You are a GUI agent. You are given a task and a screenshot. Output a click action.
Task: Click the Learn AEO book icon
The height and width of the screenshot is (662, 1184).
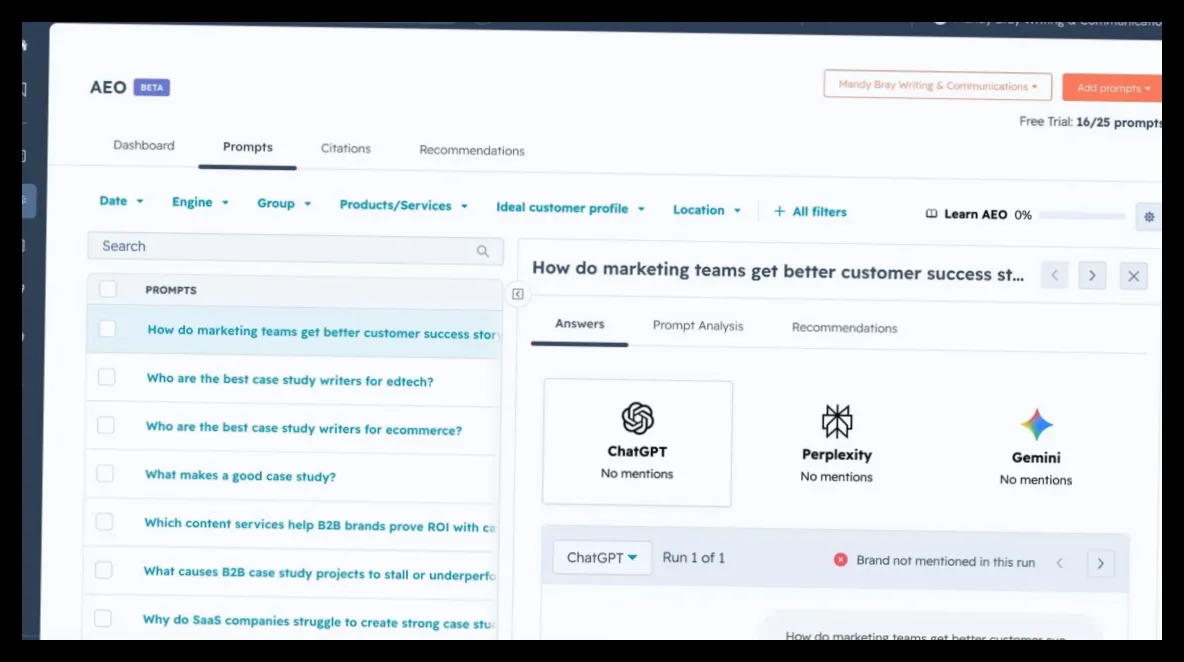[x=932, y=214]
